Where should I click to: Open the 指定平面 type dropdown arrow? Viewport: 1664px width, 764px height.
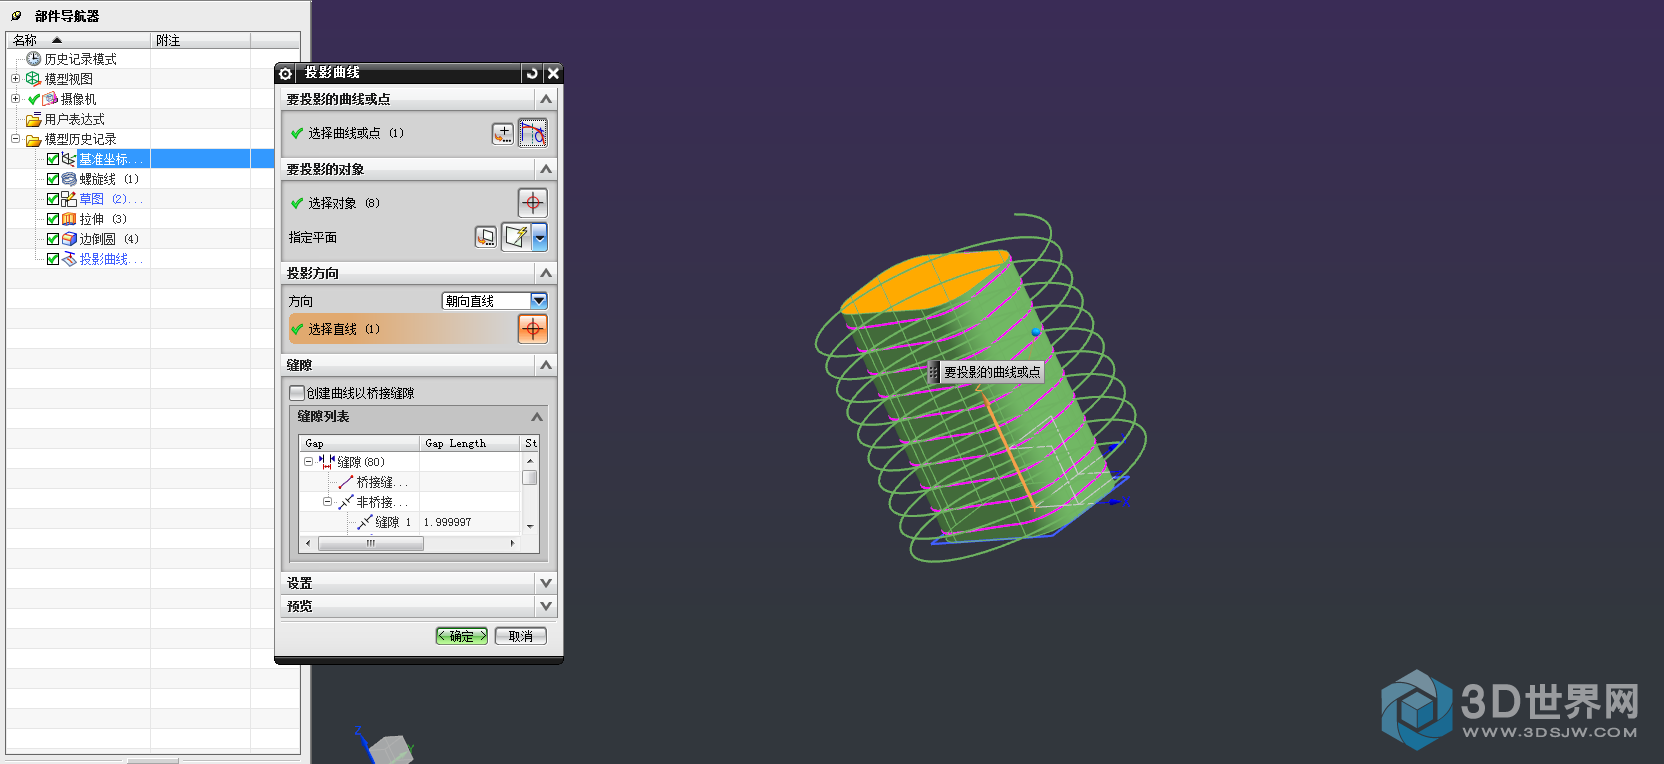(540, 237)
